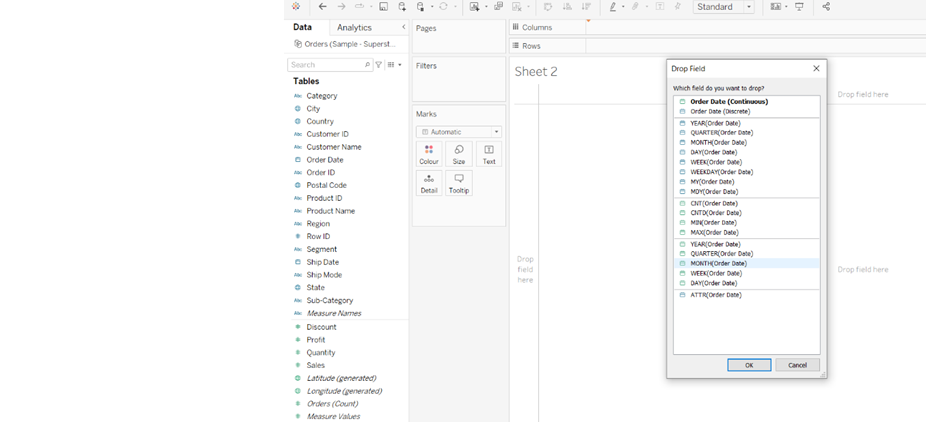926x422 pixels.
Task: Click OK in the Drop Field dialog
Action: 749,365
